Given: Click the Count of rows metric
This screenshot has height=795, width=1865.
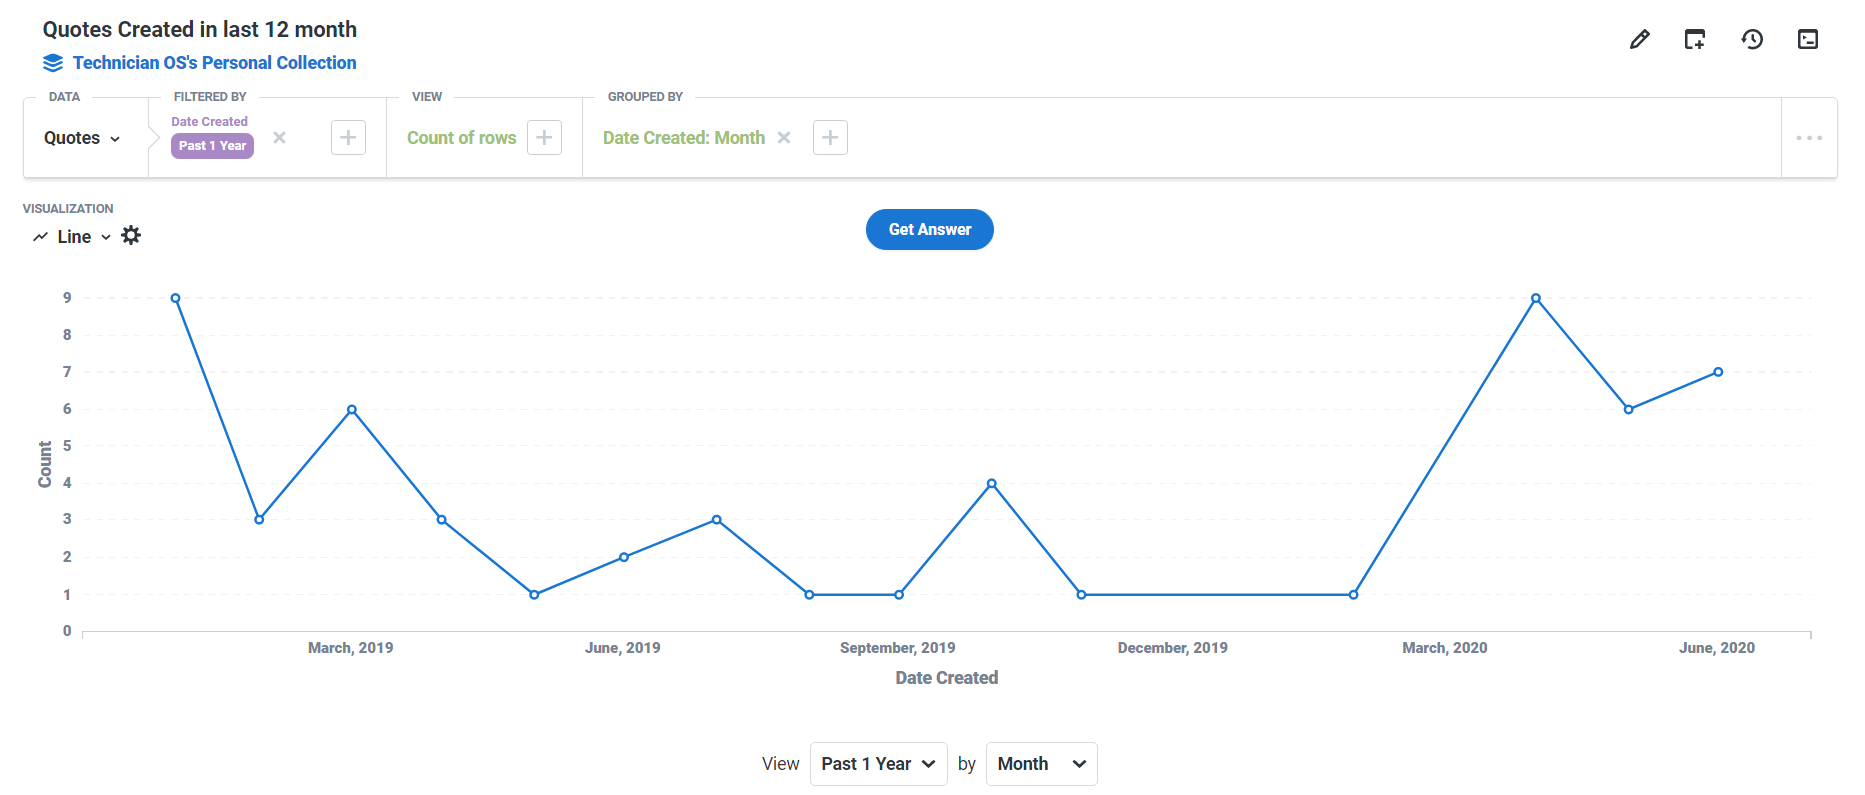Looking at the screenshot, I should [461, 138].
